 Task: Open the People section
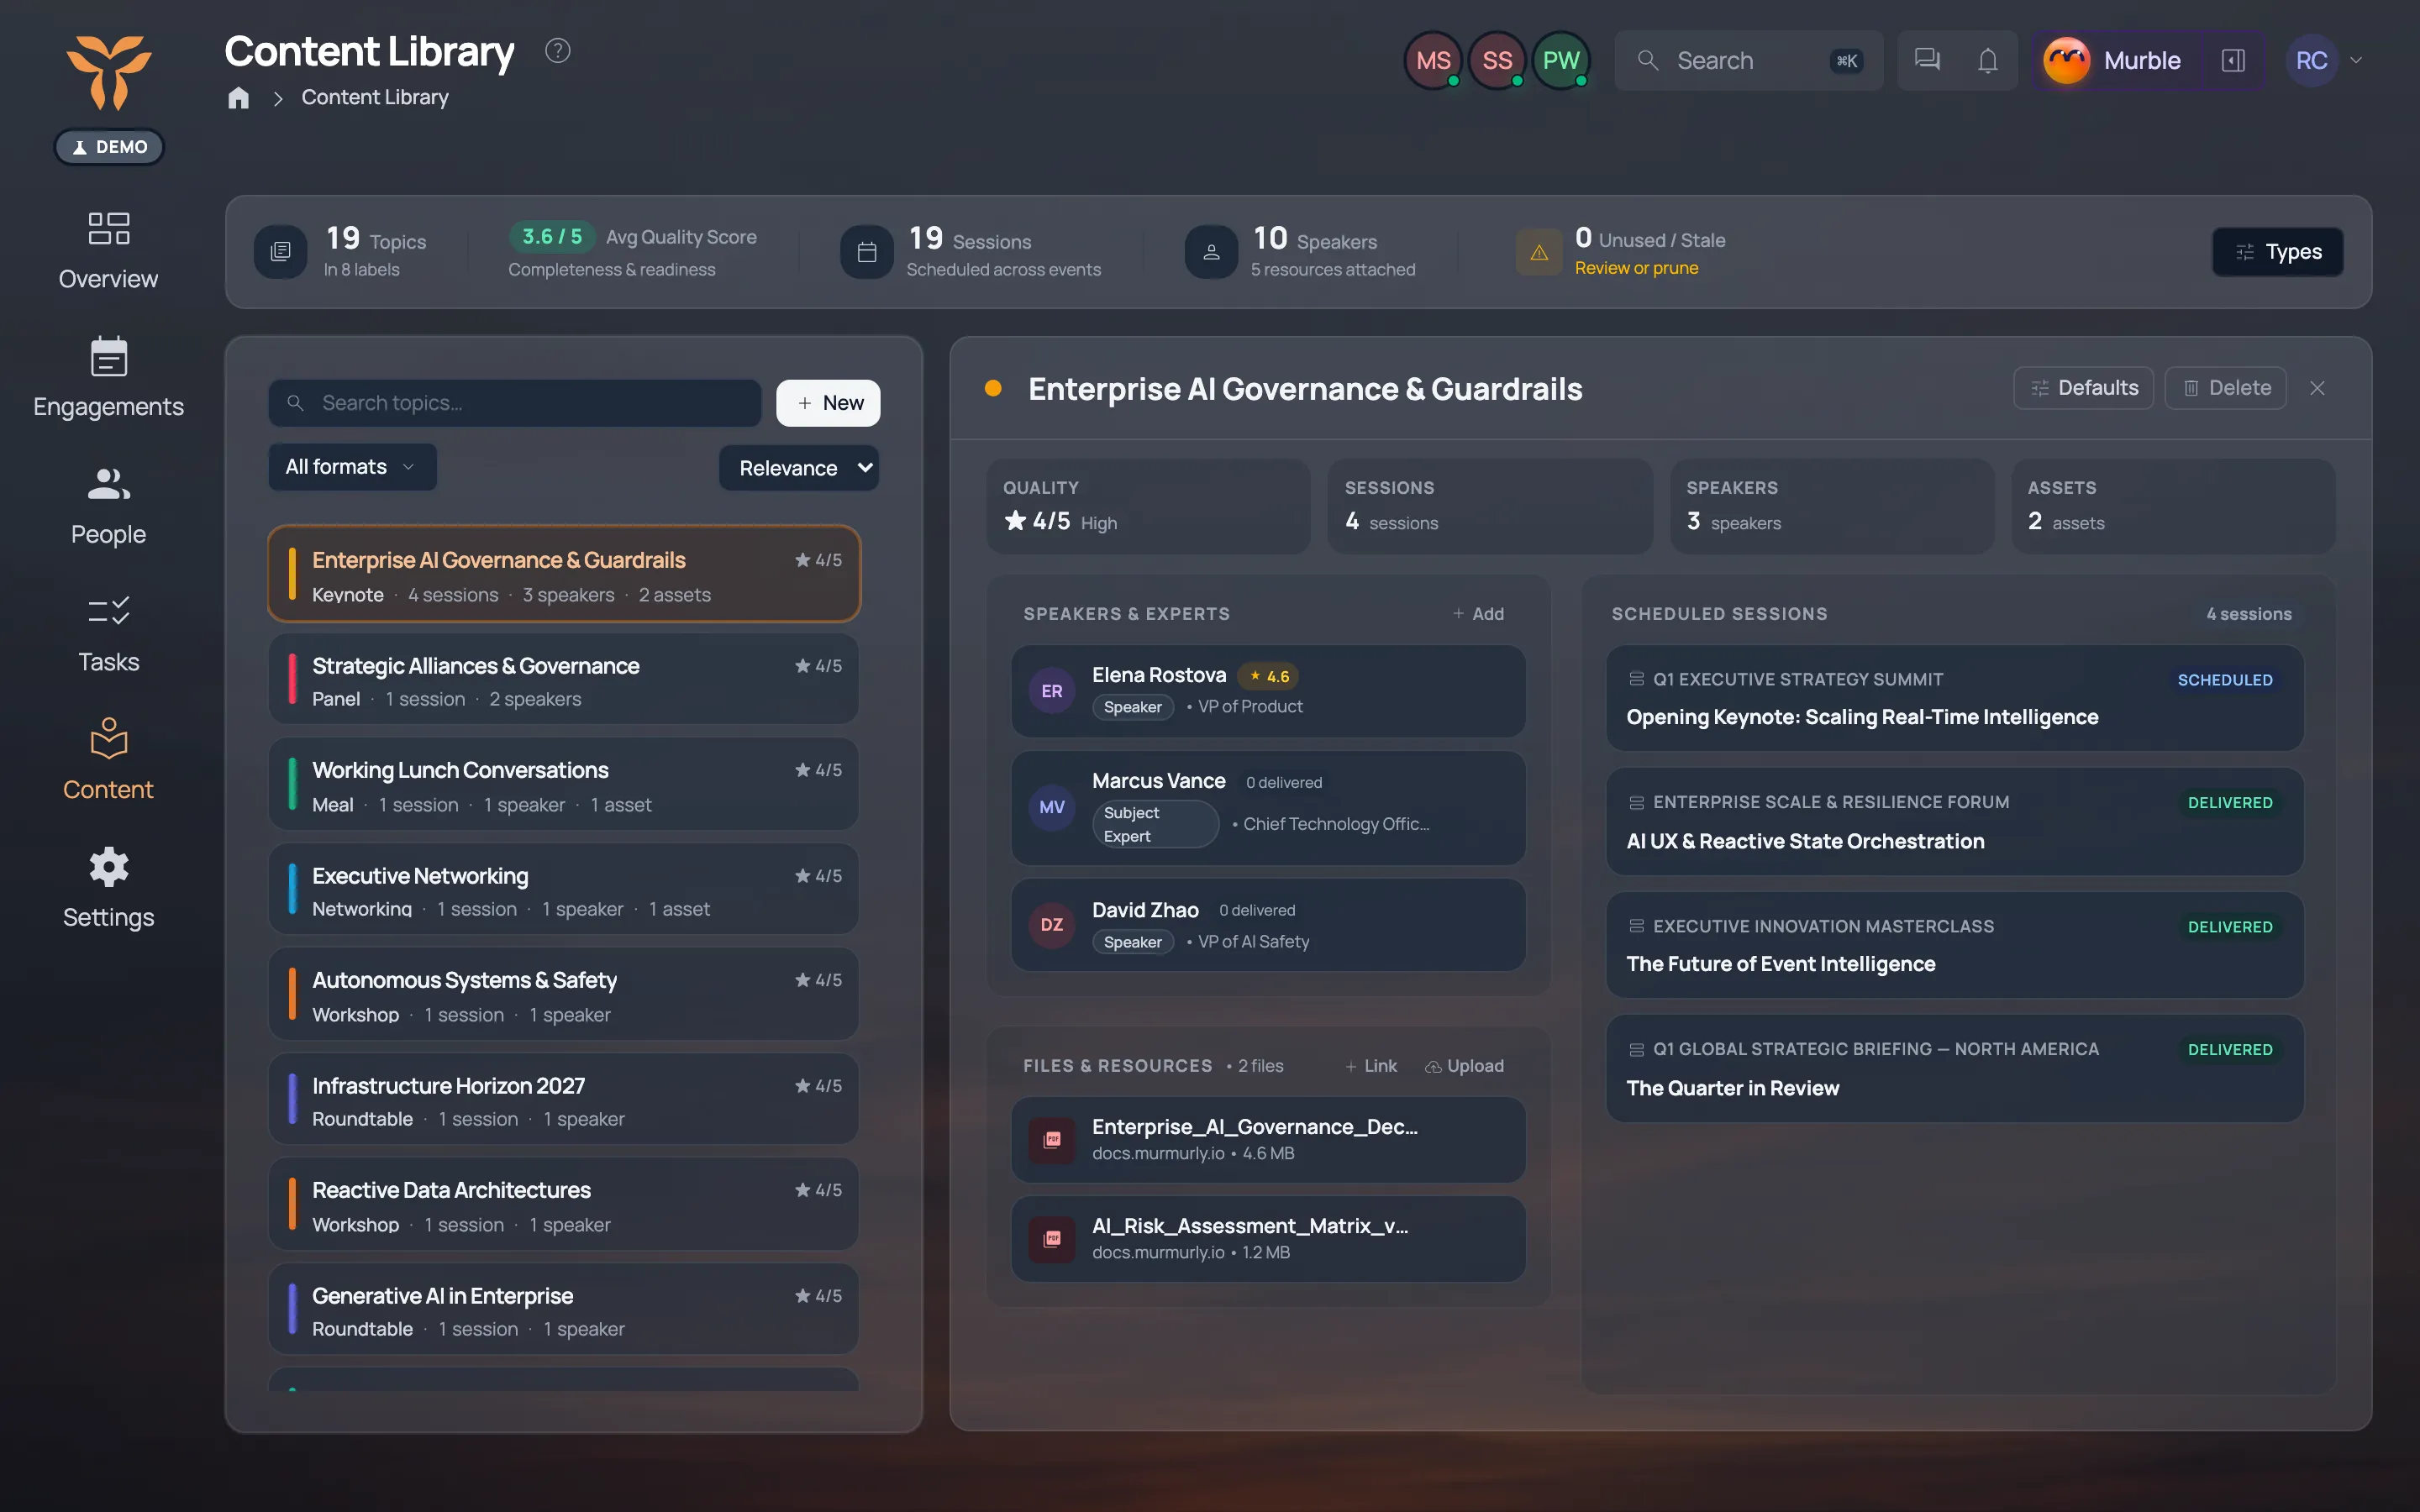click(x=108, y=506)
